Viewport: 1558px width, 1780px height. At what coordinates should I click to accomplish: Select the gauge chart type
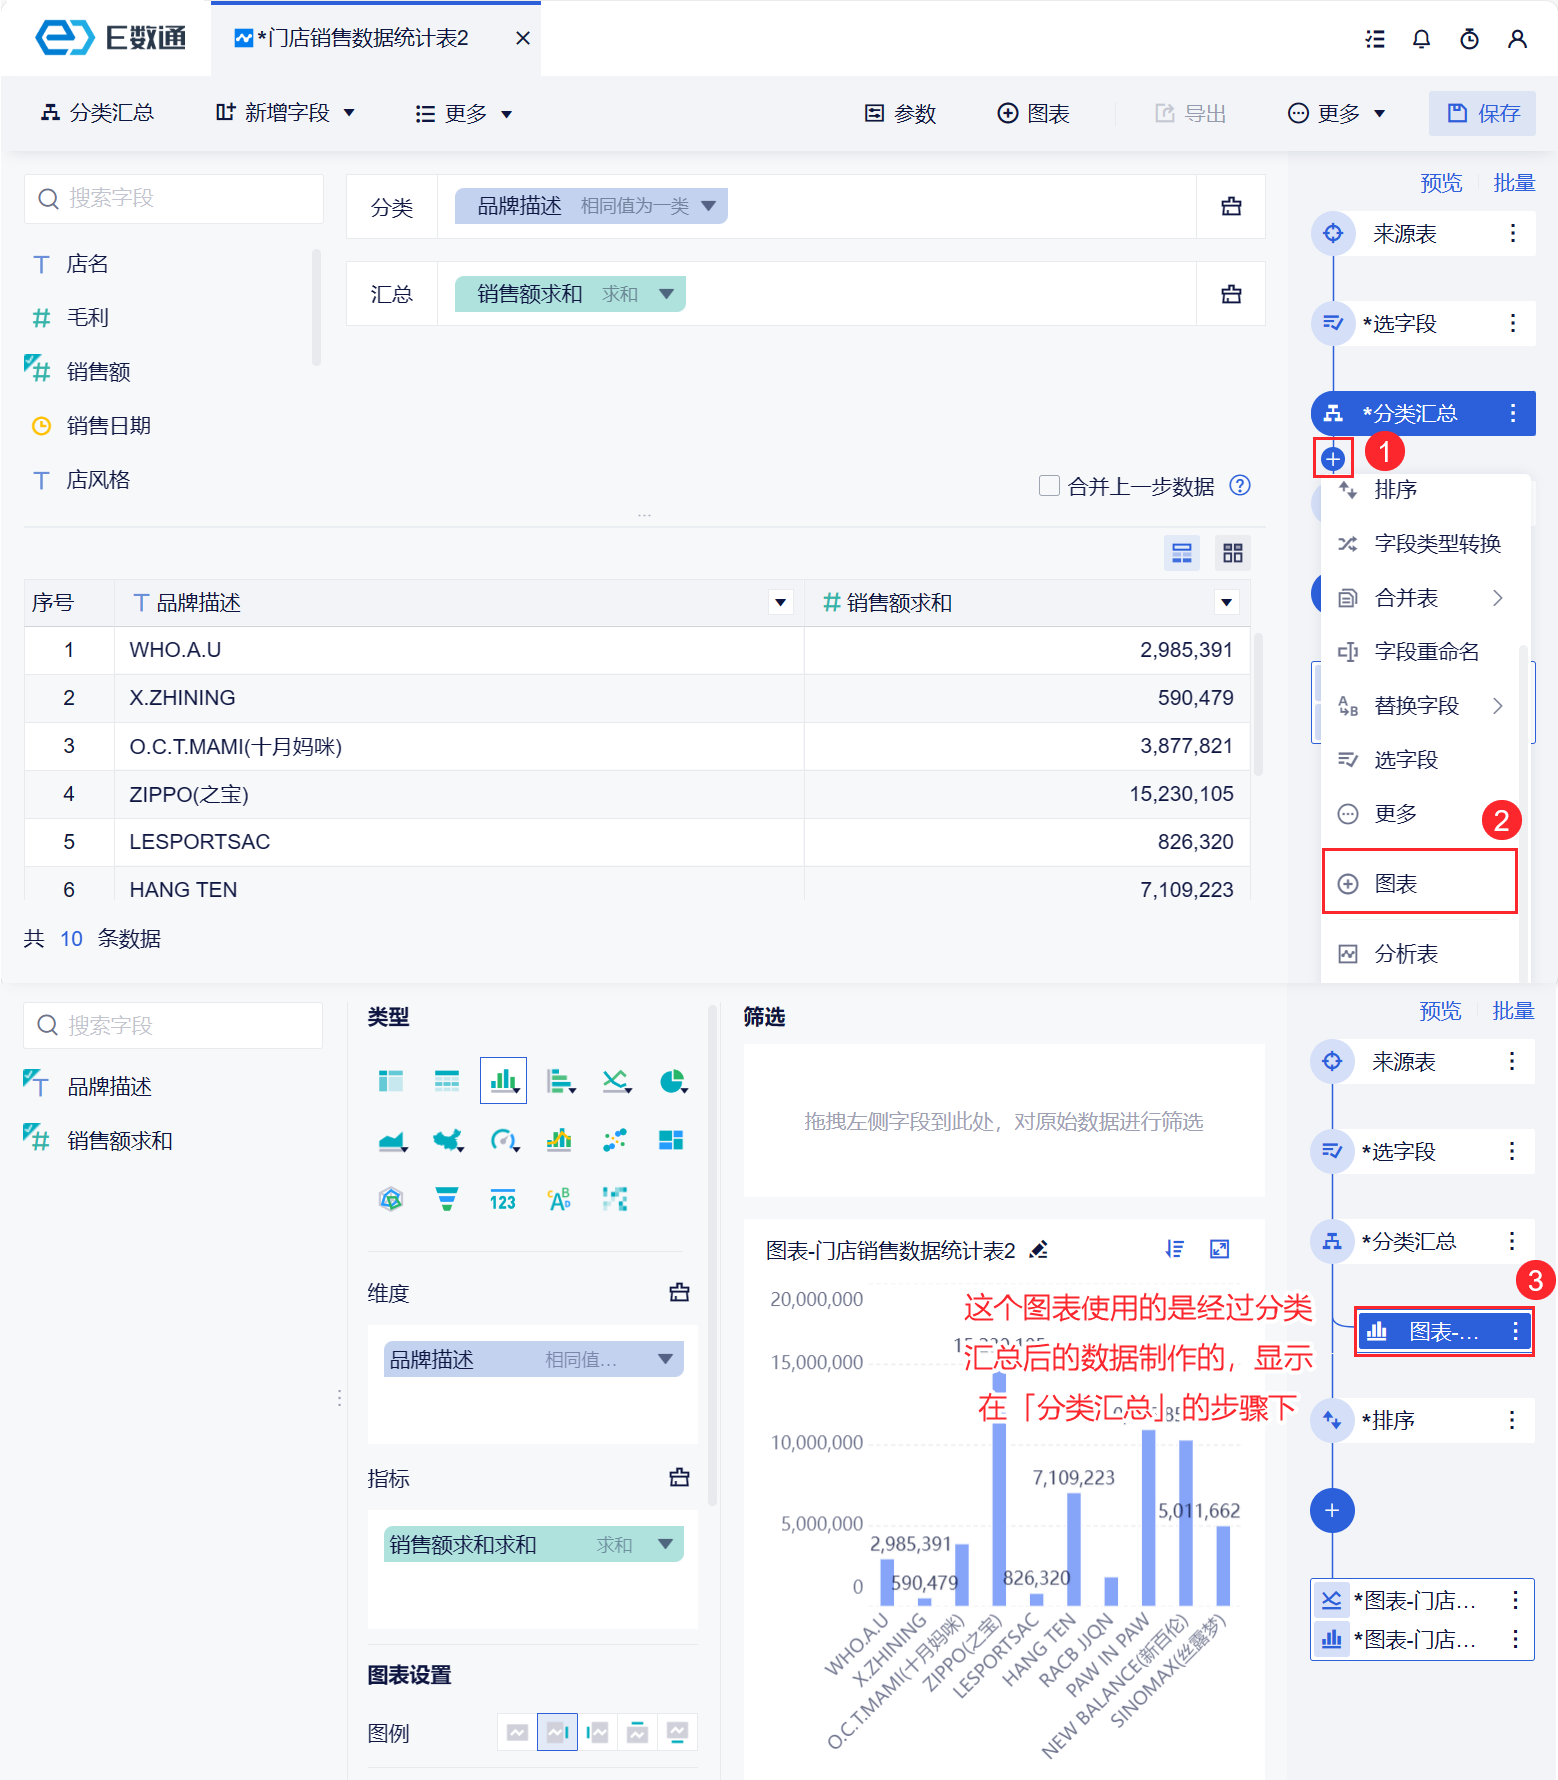504,1140
